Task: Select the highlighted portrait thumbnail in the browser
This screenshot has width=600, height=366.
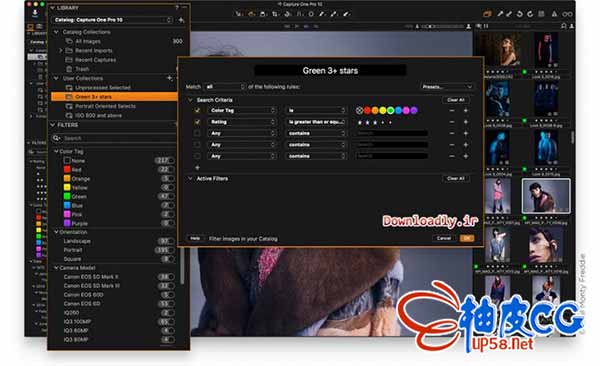Action: (x=546, y=196)
